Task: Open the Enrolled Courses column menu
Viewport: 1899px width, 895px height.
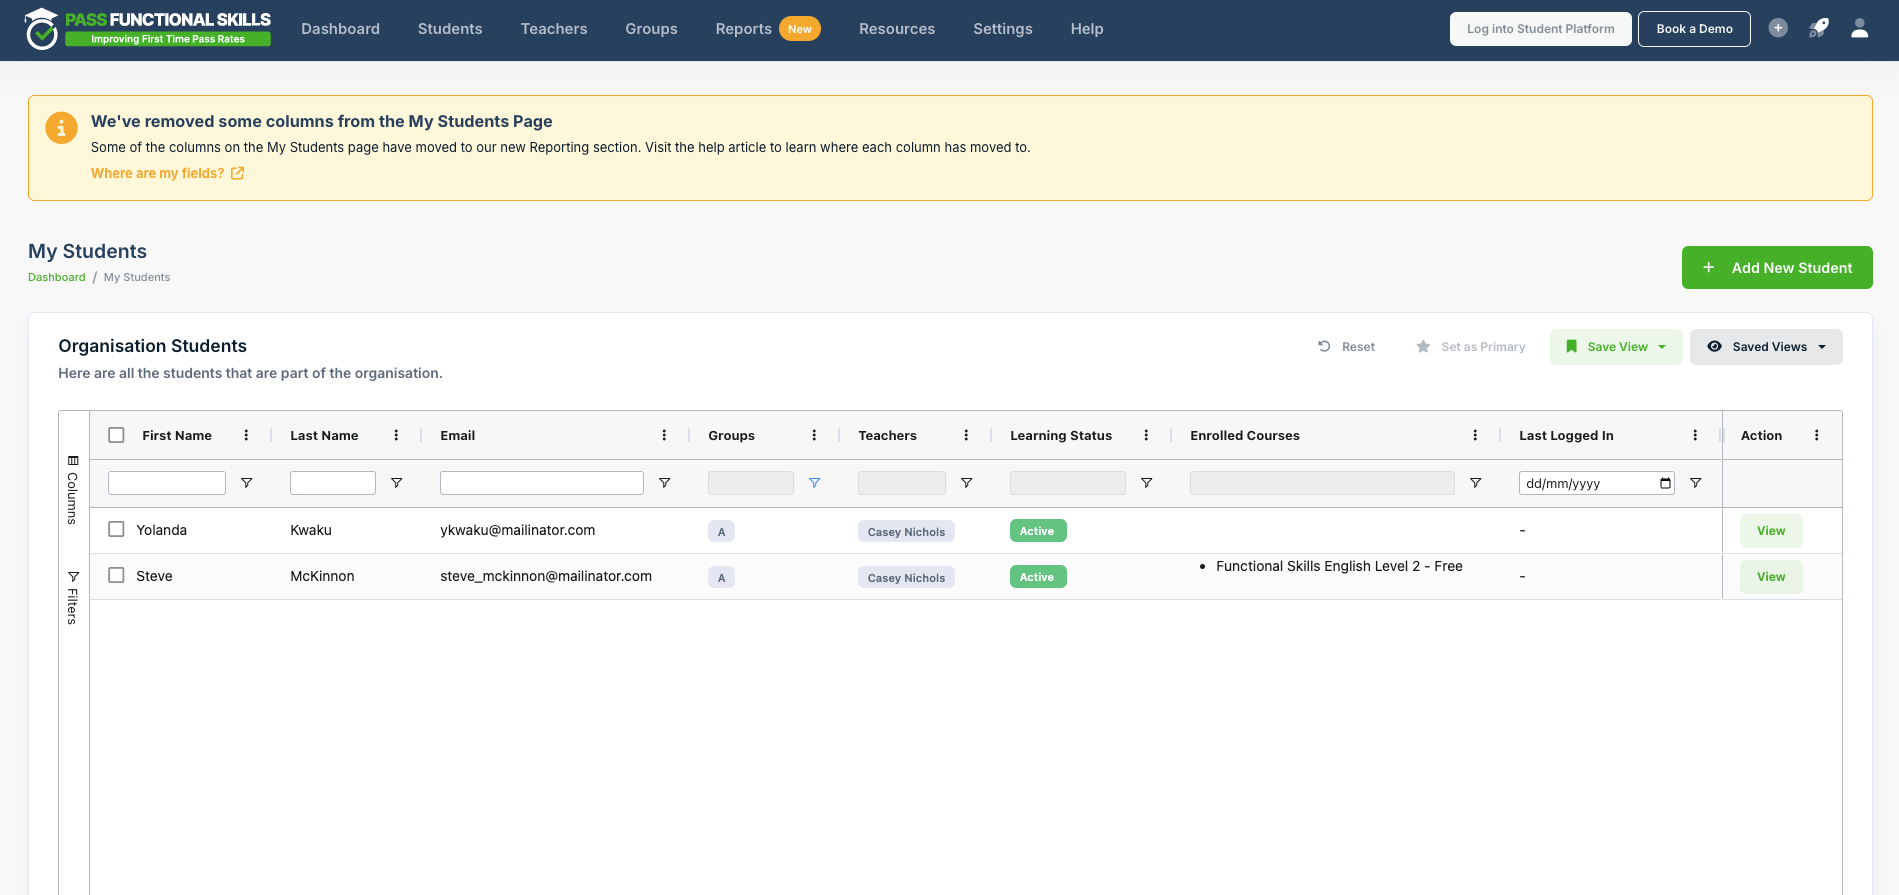Action: (x=1475, y=435)
